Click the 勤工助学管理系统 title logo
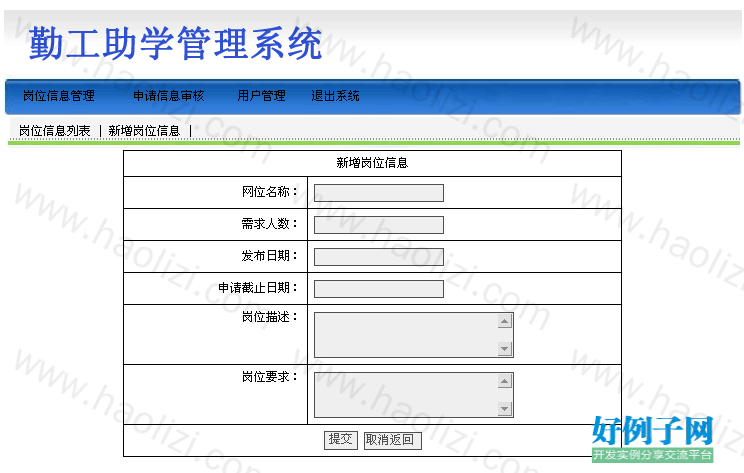 point(176,44)
